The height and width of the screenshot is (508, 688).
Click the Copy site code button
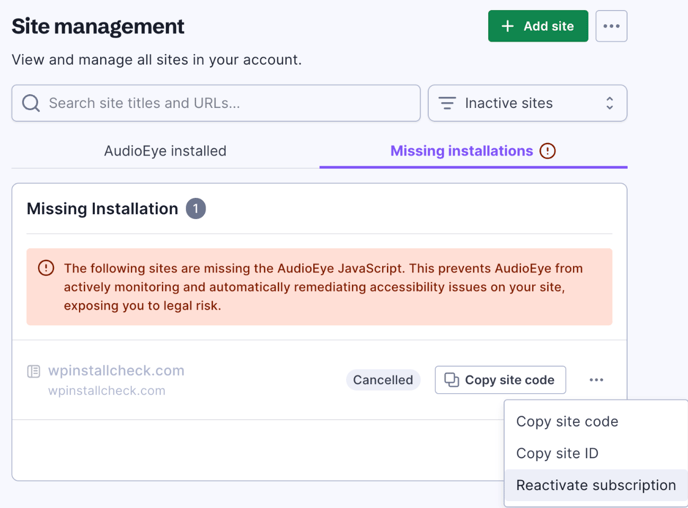500,380
